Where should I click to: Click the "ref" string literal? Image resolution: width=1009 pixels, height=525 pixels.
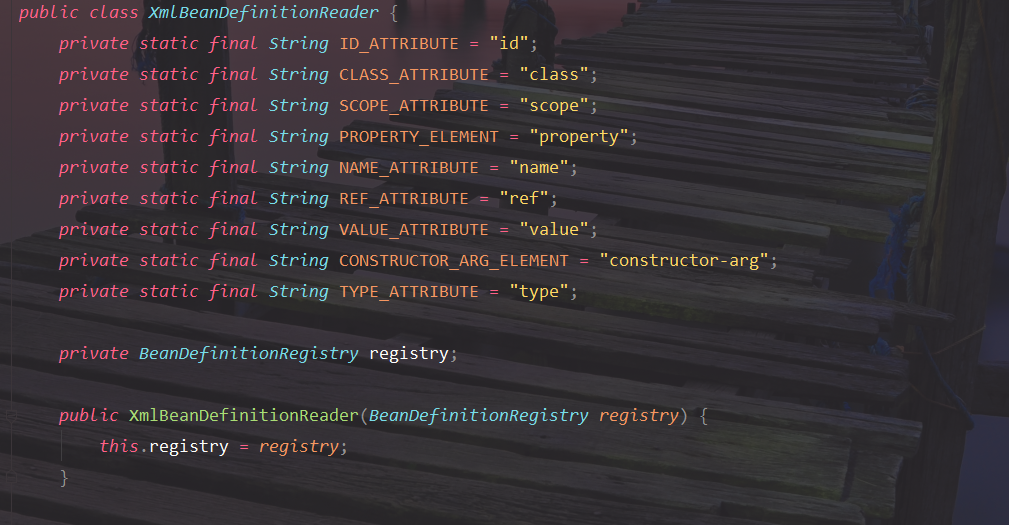click(x=524, y=198)
